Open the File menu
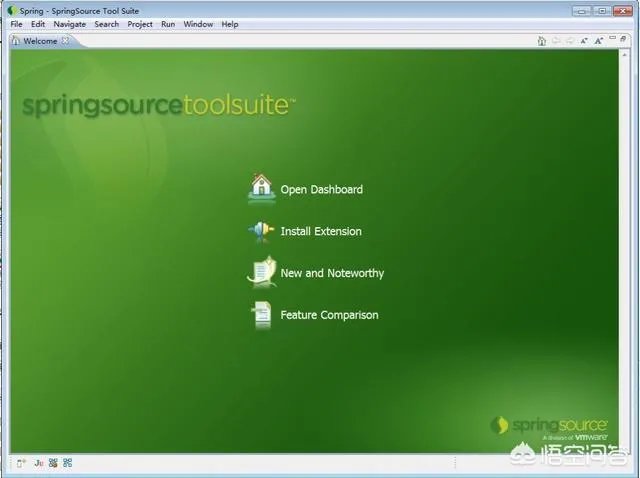The width and height of the screenshot is (640, 478). click(x=16, y=24)
